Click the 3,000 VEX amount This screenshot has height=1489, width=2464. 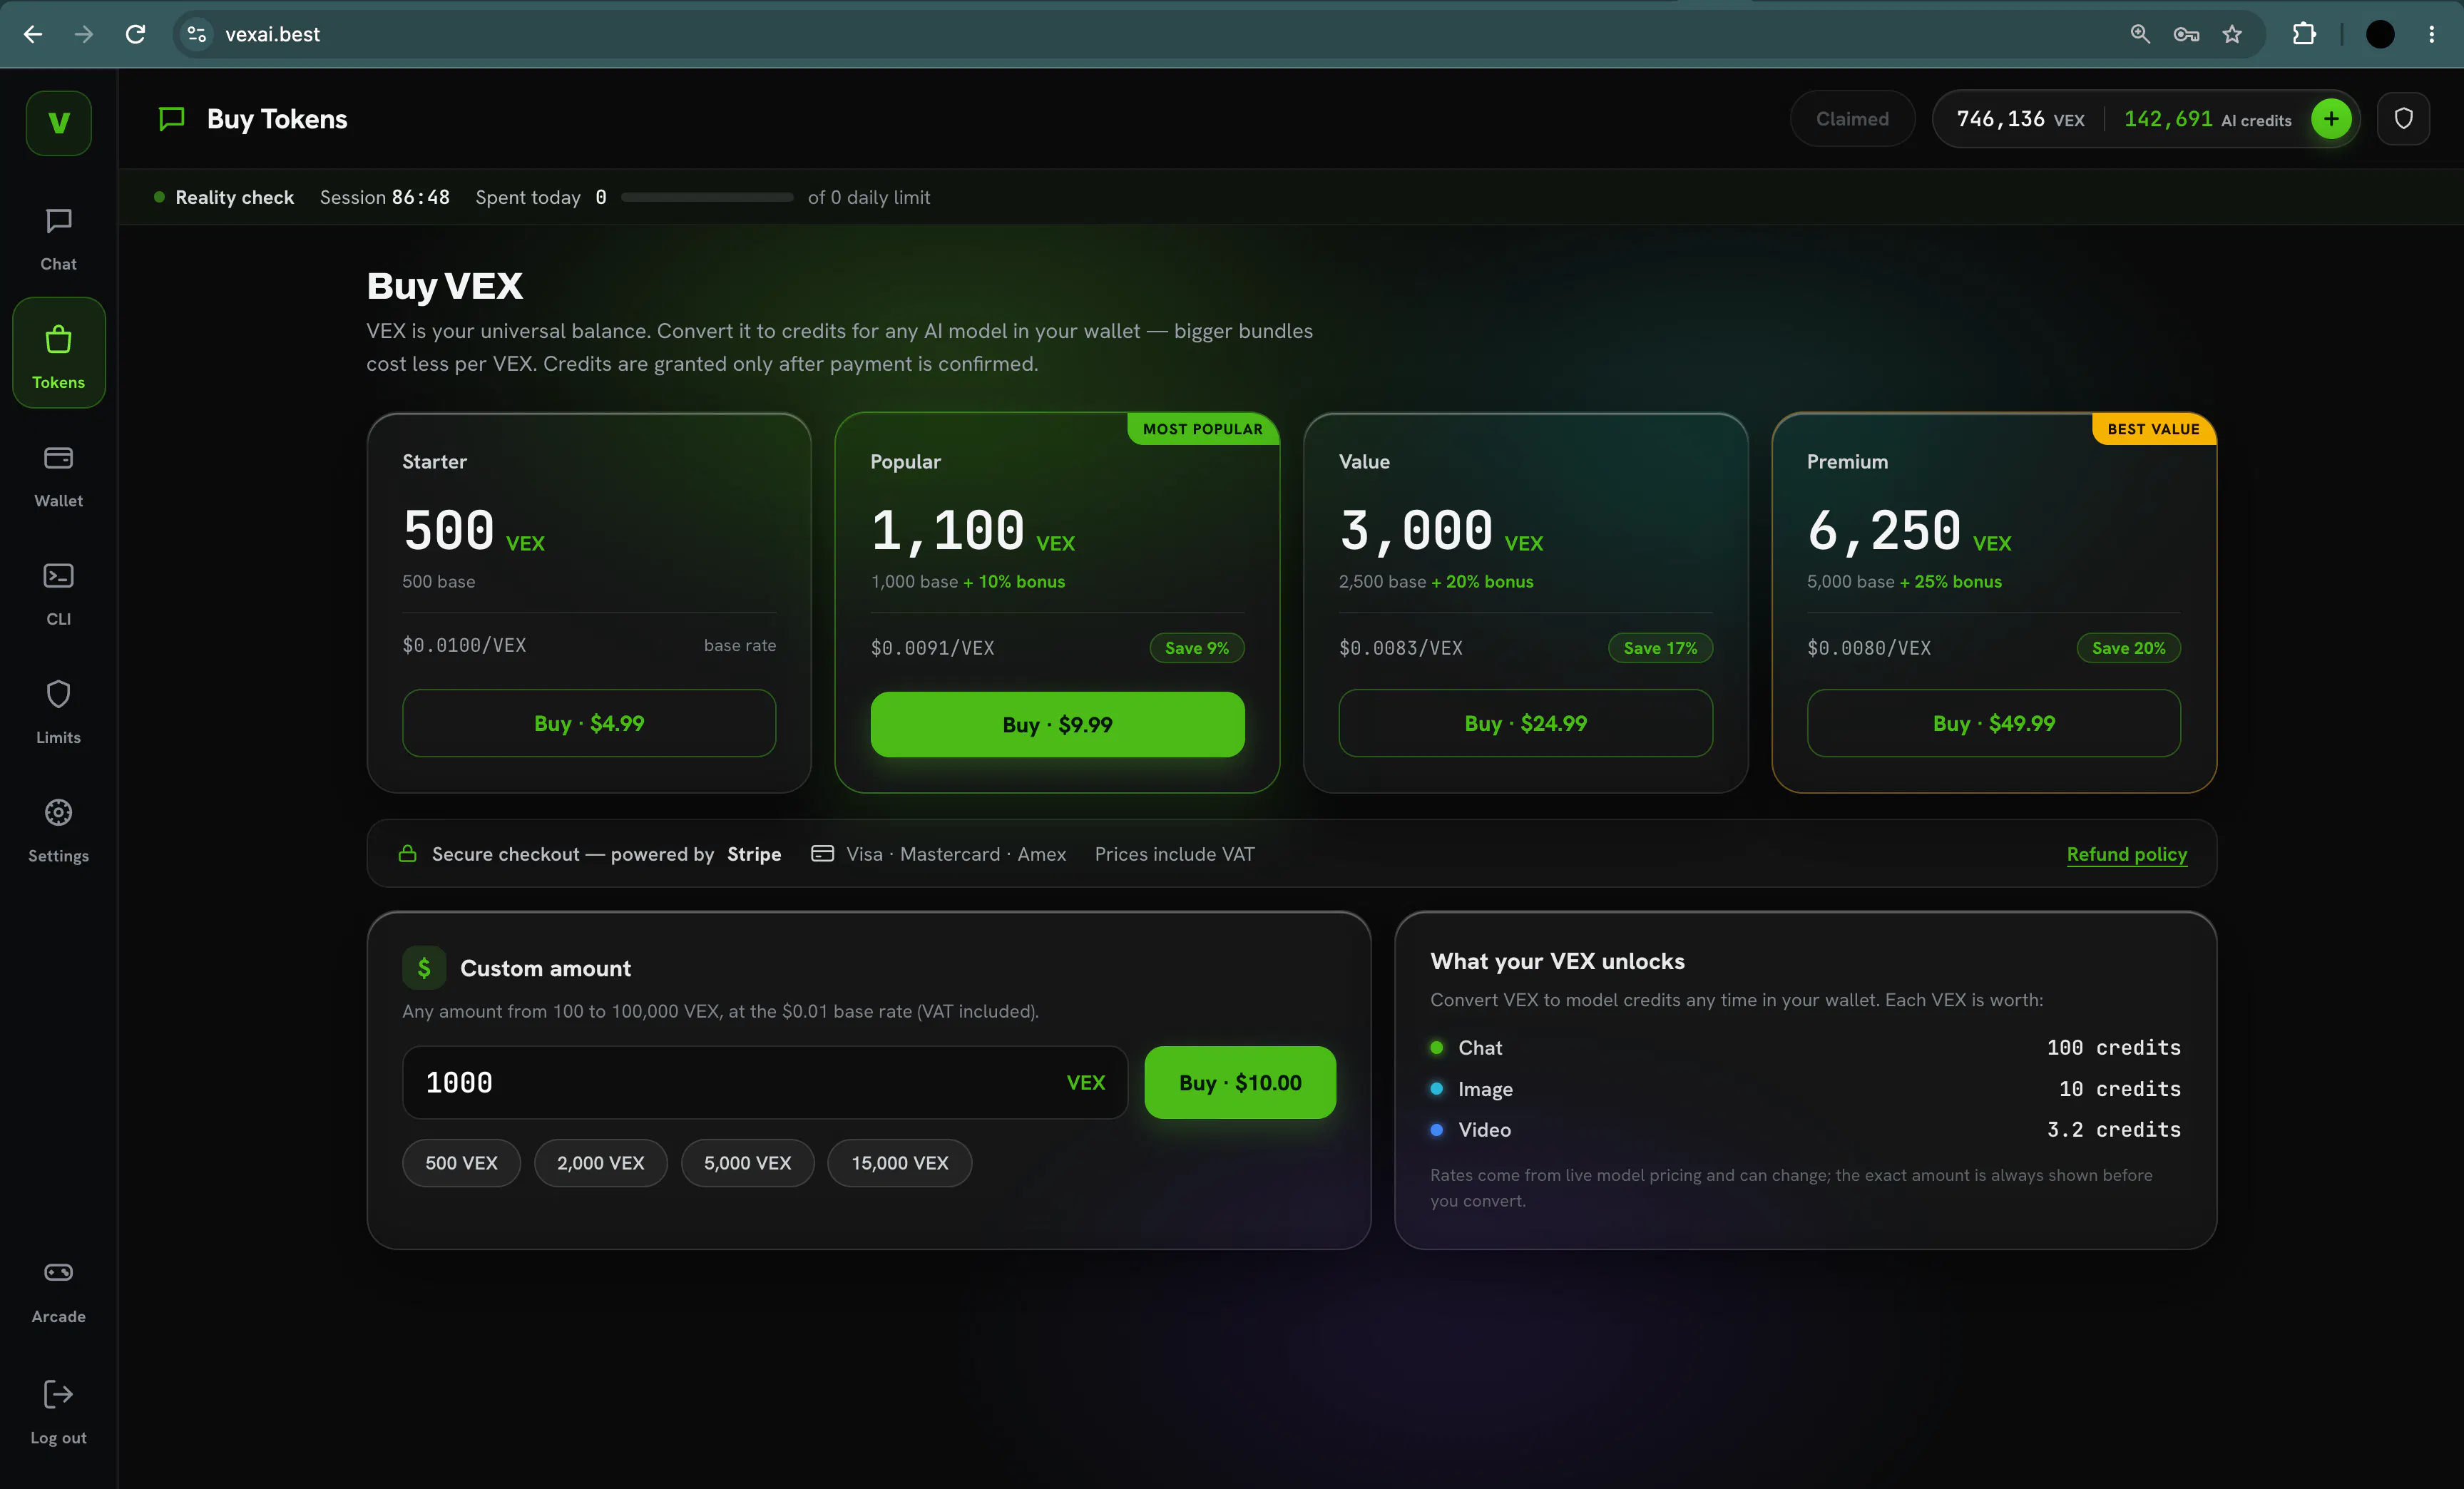point(1440,531)
